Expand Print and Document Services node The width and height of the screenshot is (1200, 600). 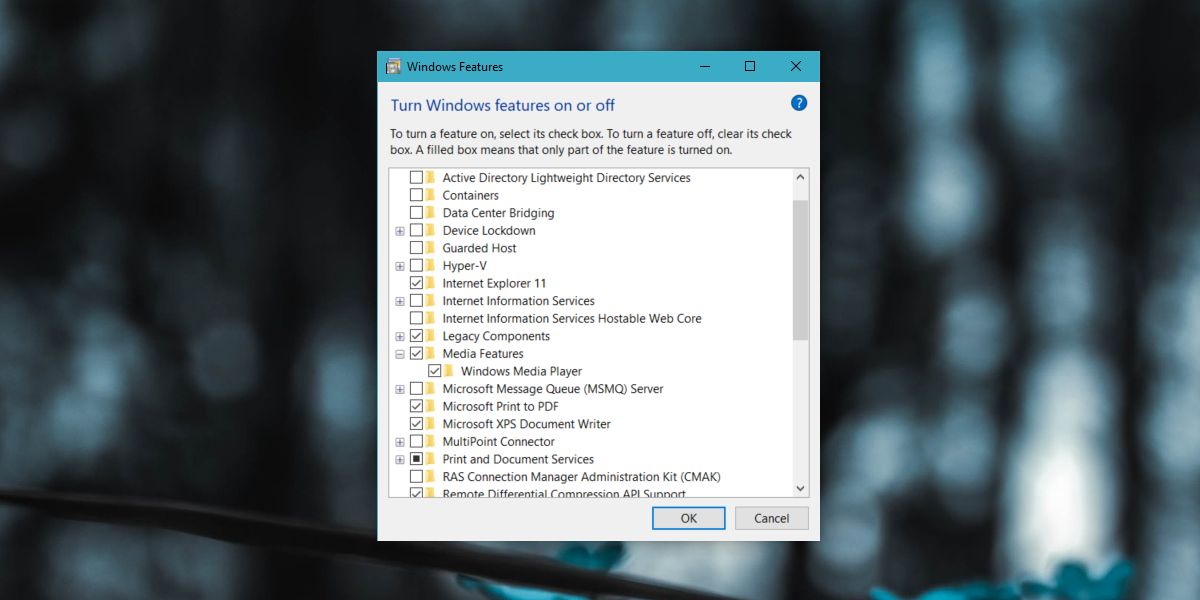pos(400,459)
